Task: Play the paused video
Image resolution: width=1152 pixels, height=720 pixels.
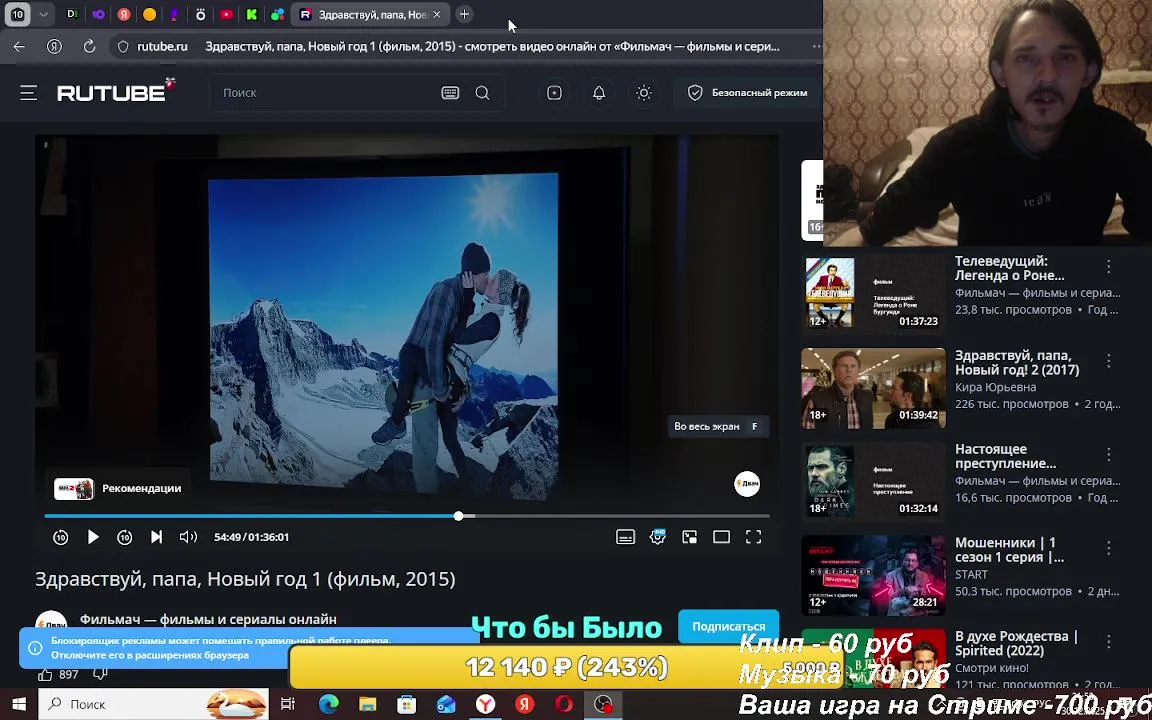Action: (x=93, y=537)
